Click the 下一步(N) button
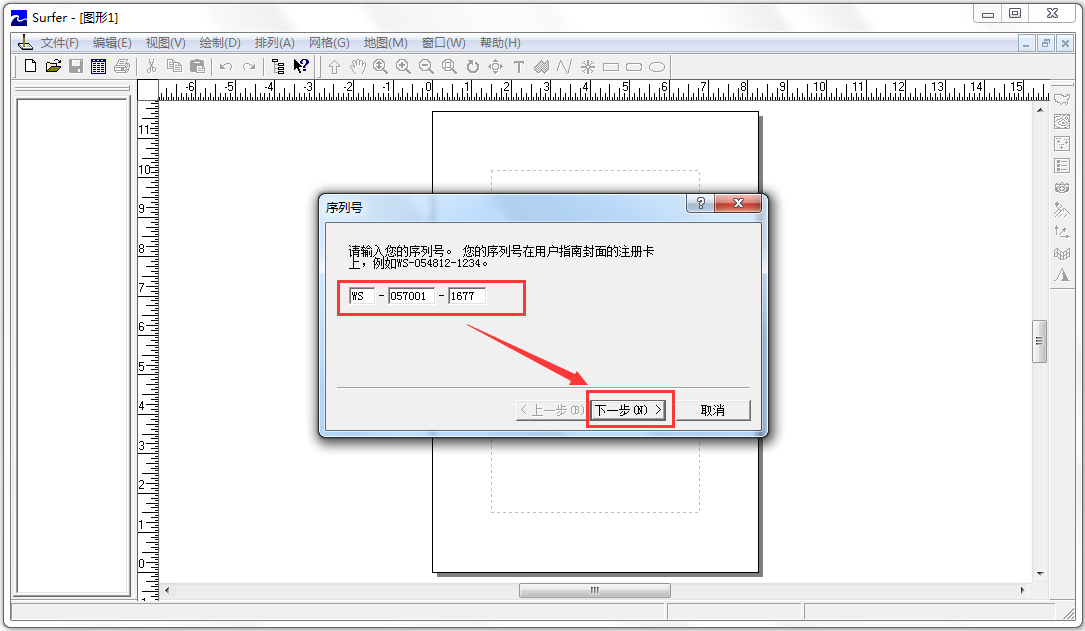 [x=630, y=410]
